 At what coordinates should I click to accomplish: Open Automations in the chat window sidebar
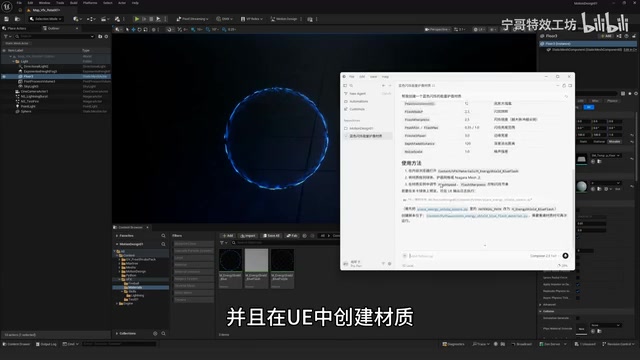coord(358,101)
